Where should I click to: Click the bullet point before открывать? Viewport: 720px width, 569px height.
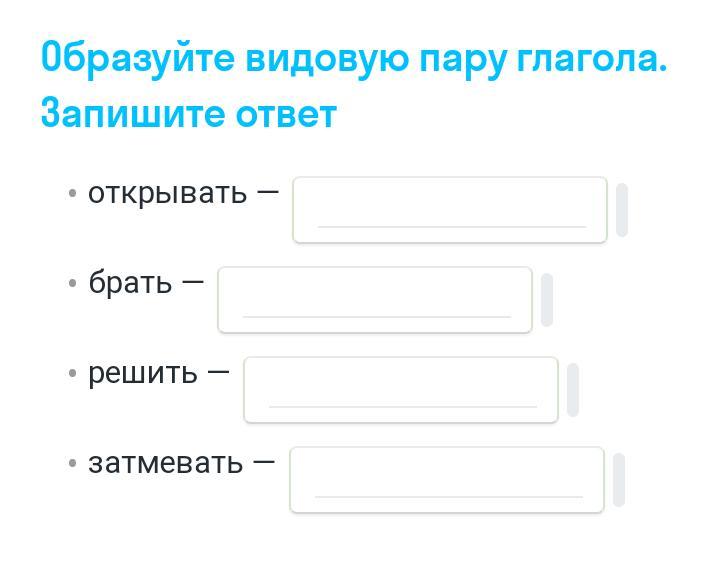tap(73, 193)
